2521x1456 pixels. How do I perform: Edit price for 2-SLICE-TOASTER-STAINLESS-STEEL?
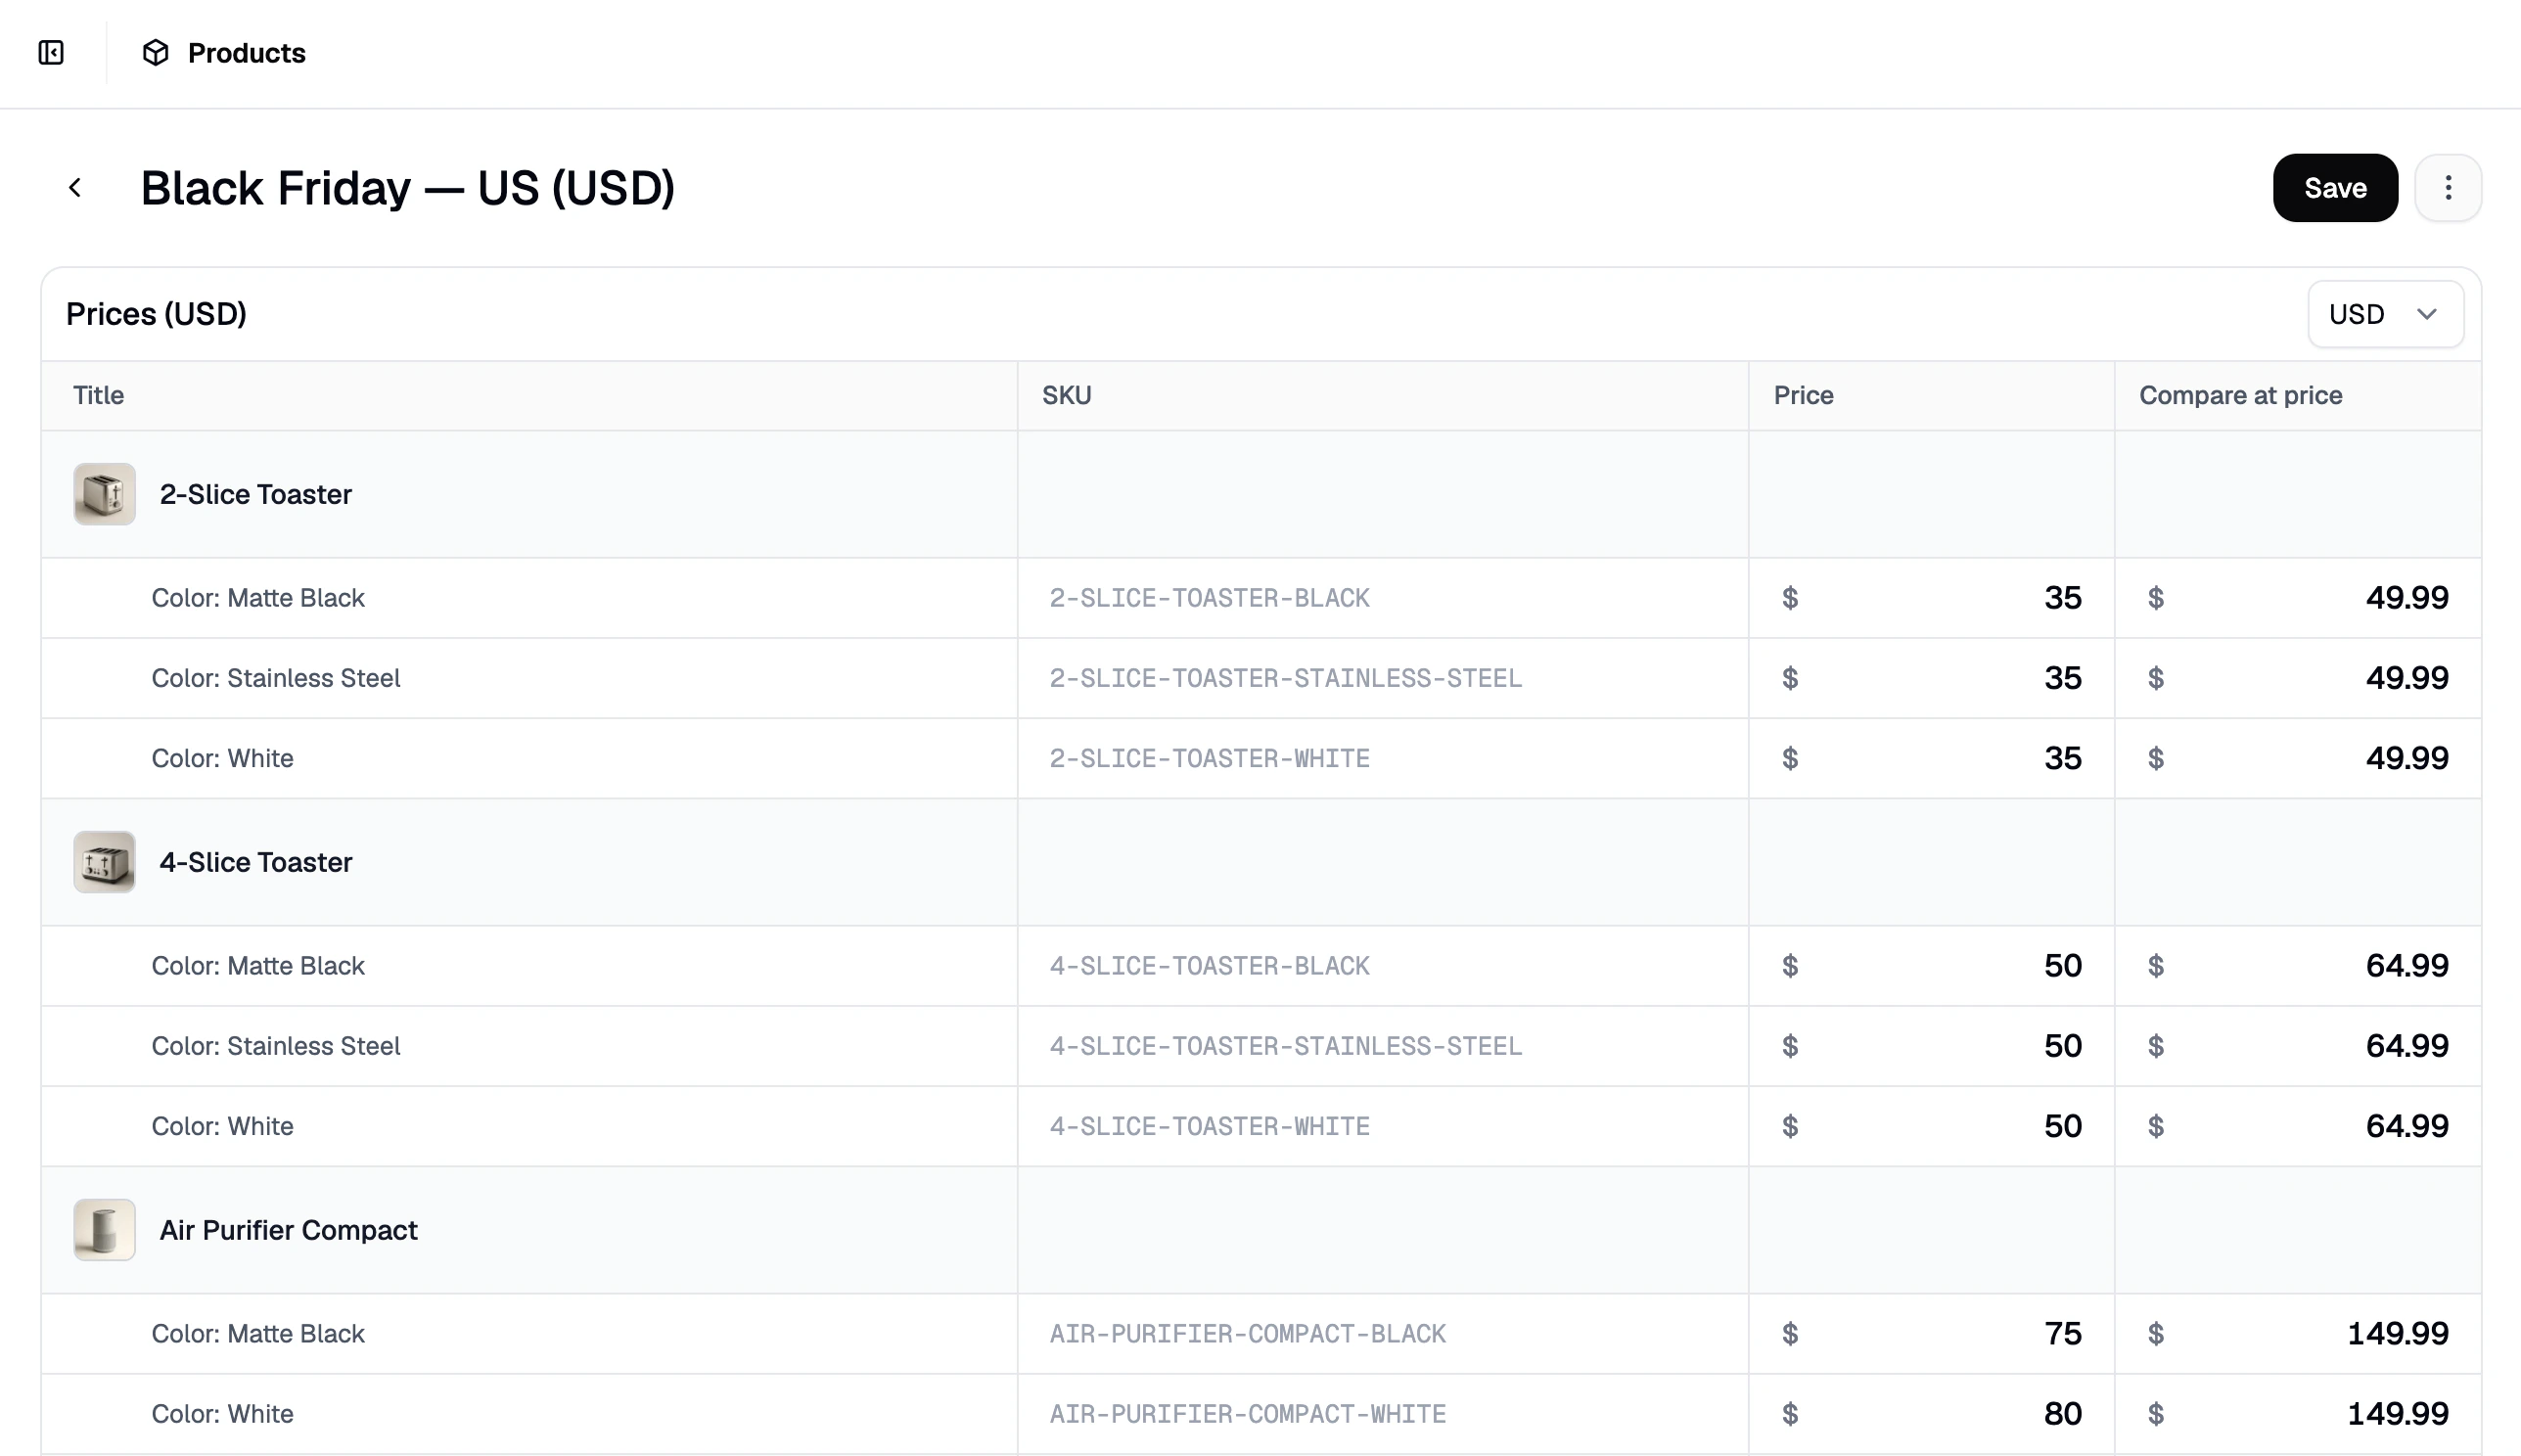pyautogui.click(x=1931, y=678)
